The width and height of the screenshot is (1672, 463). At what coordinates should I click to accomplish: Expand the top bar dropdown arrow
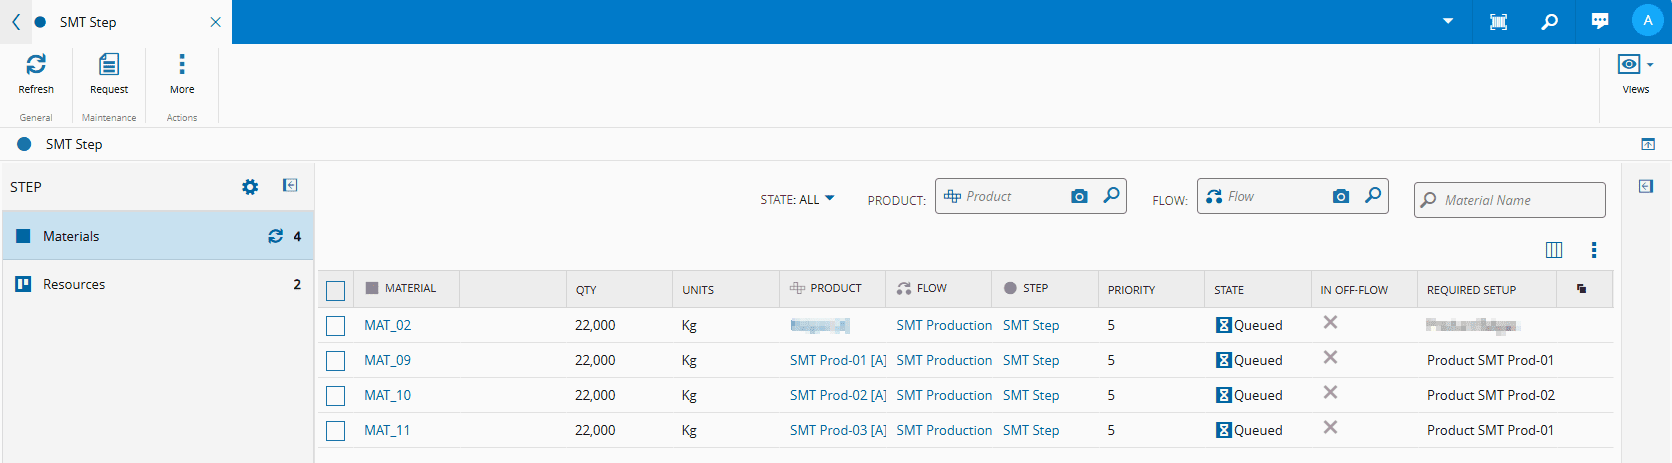point(1447,22)
